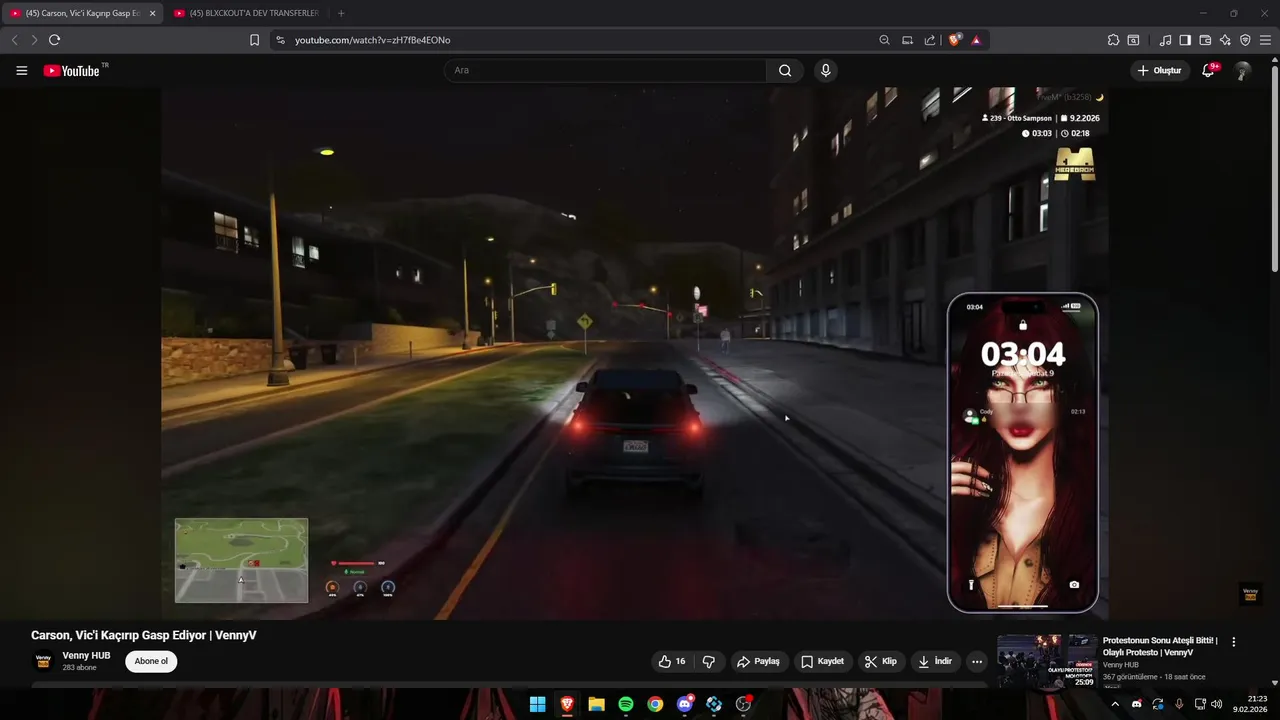Like the video with thumbs up
Screen dimensions: 1280x720
(672, 661)
